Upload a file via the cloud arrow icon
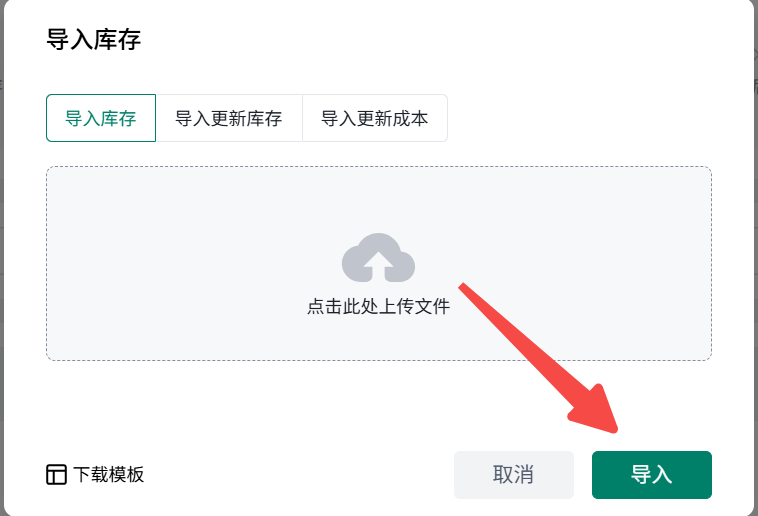758x516 pixels. point(378,260)
